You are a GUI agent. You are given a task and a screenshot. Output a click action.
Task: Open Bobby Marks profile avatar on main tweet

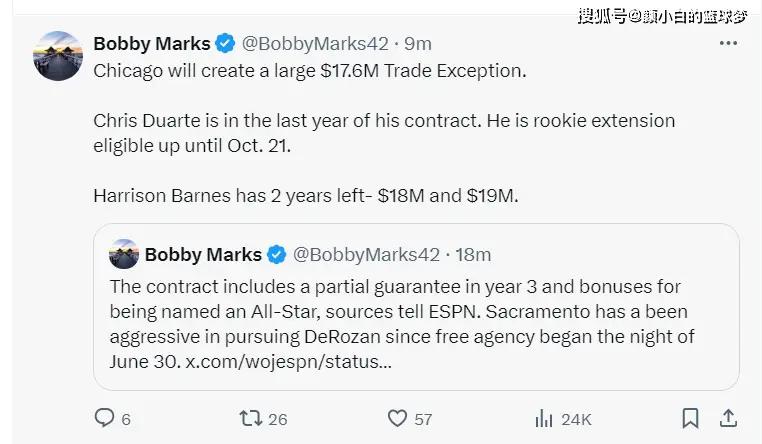coord(57,56)
